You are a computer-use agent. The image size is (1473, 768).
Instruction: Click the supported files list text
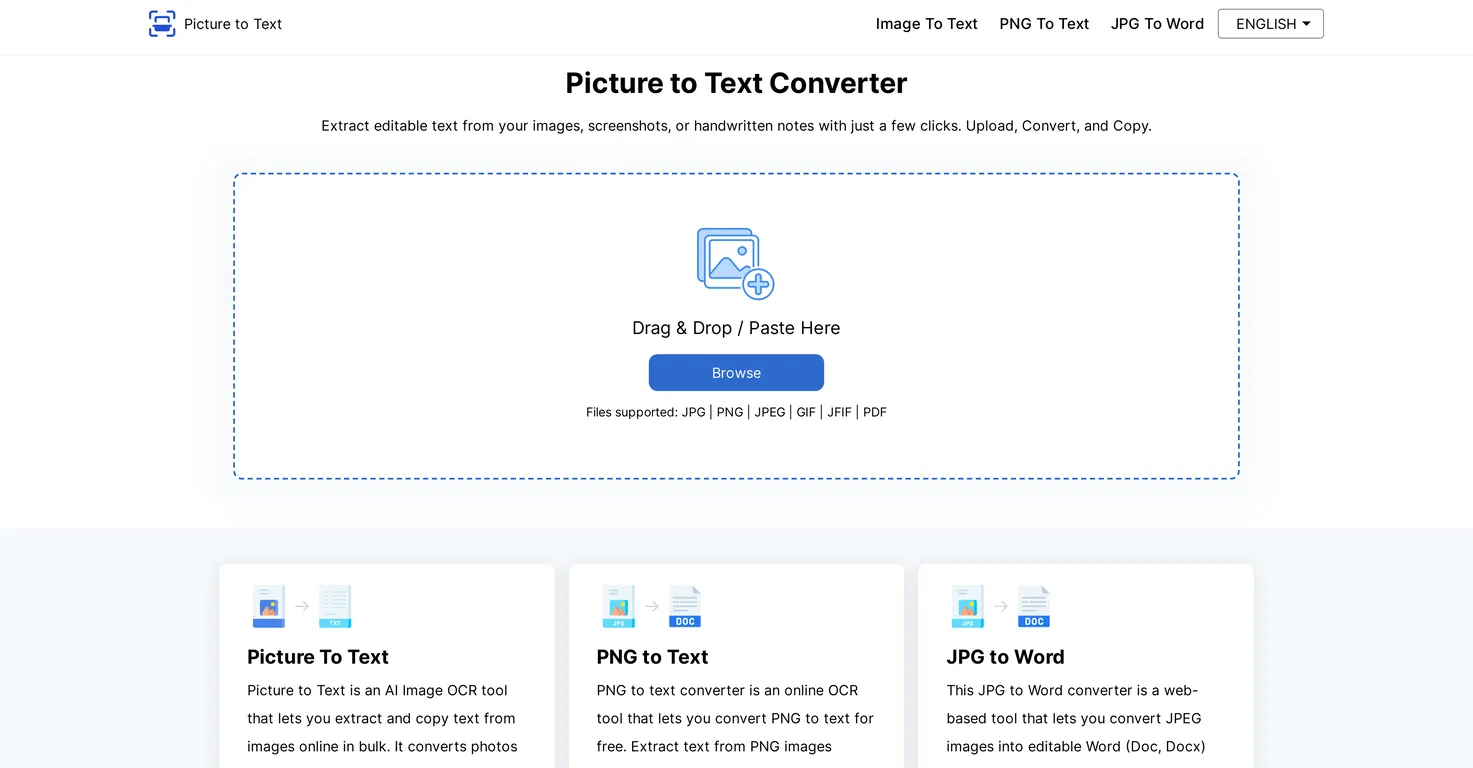[x=736, y=412]
